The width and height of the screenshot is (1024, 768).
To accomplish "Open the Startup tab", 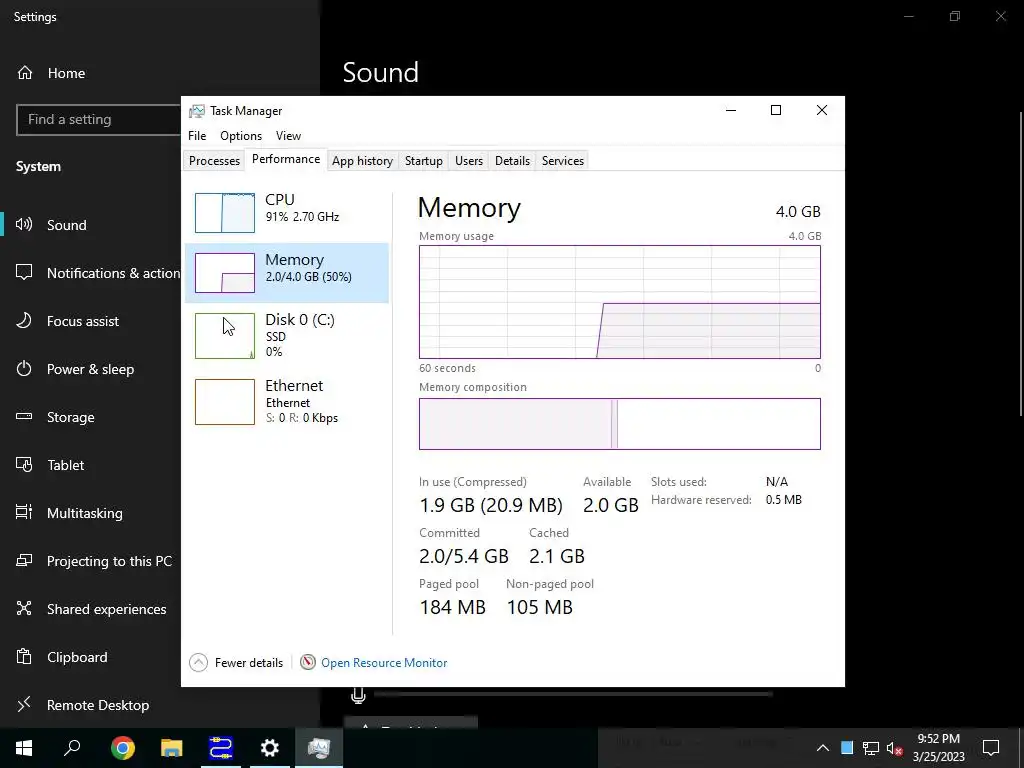I will click(423, 161).
